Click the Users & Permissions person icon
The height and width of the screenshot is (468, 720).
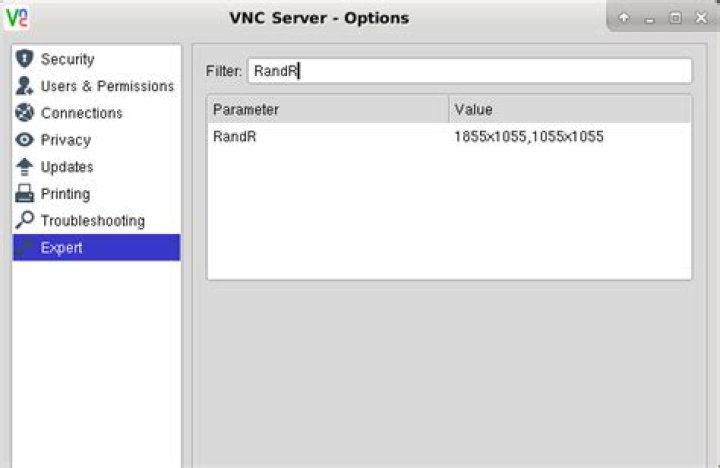[24, 86]
